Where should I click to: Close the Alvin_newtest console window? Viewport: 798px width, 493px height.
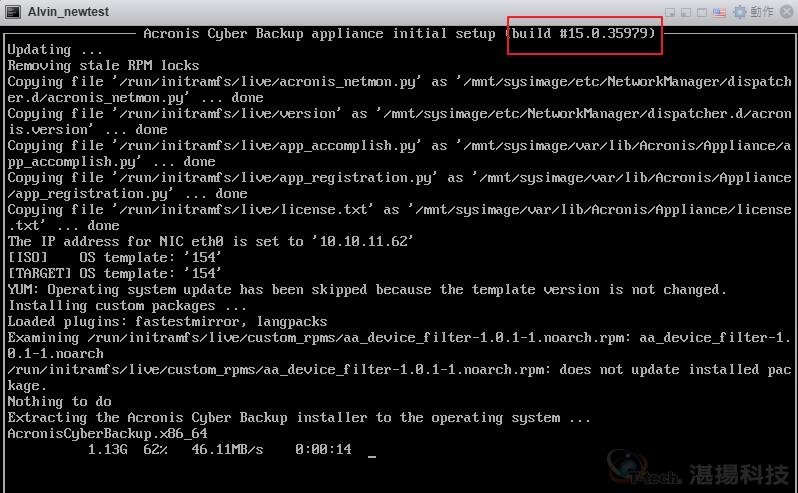coord(786,12)
